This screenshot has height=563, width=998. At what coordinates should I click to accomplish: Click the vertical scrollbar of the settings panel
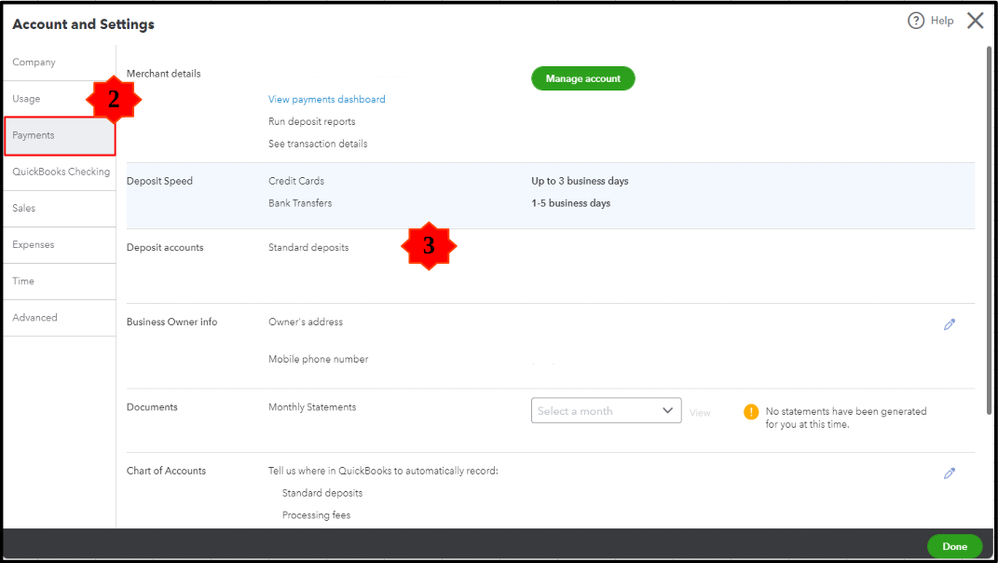coord(988,229)
